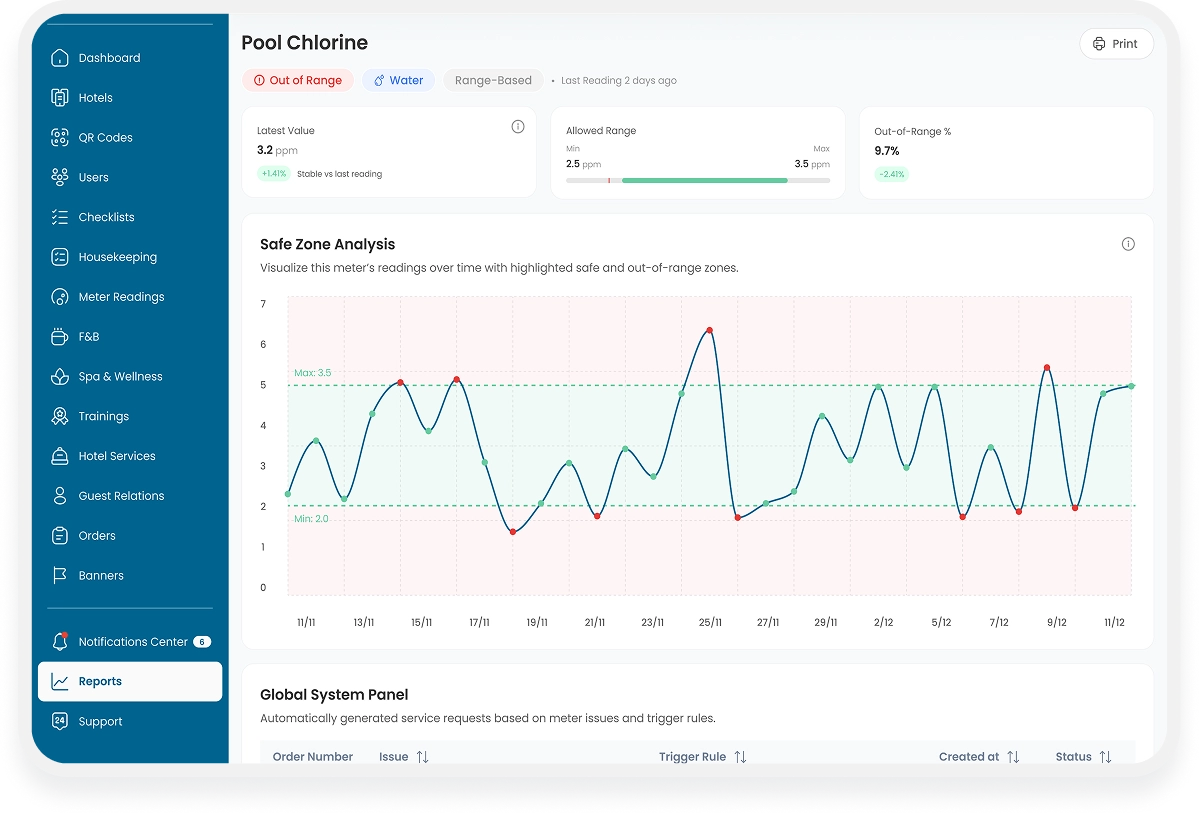The image size is (1199, 813).
Task: Click the Safe Zone Analysis info icon
Action: point(1128,244)
